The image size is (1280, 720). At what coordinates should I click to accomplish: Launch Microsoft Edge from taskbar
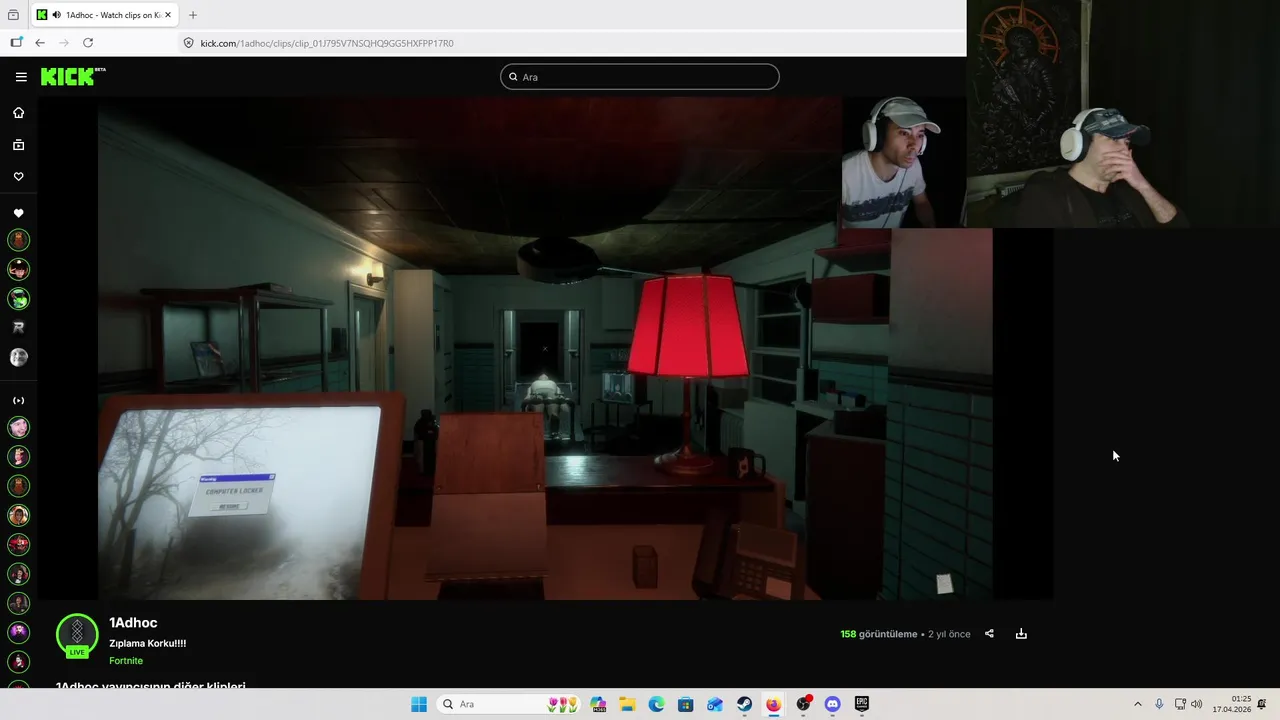coord(656,704)
